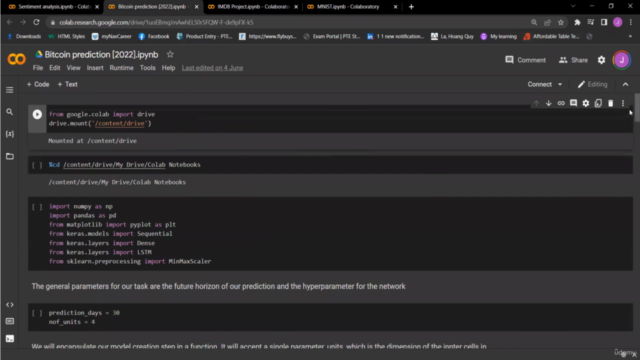Screen dimensions: 640x360
Task: Open the Help menu
Action: tap(168, 68)
